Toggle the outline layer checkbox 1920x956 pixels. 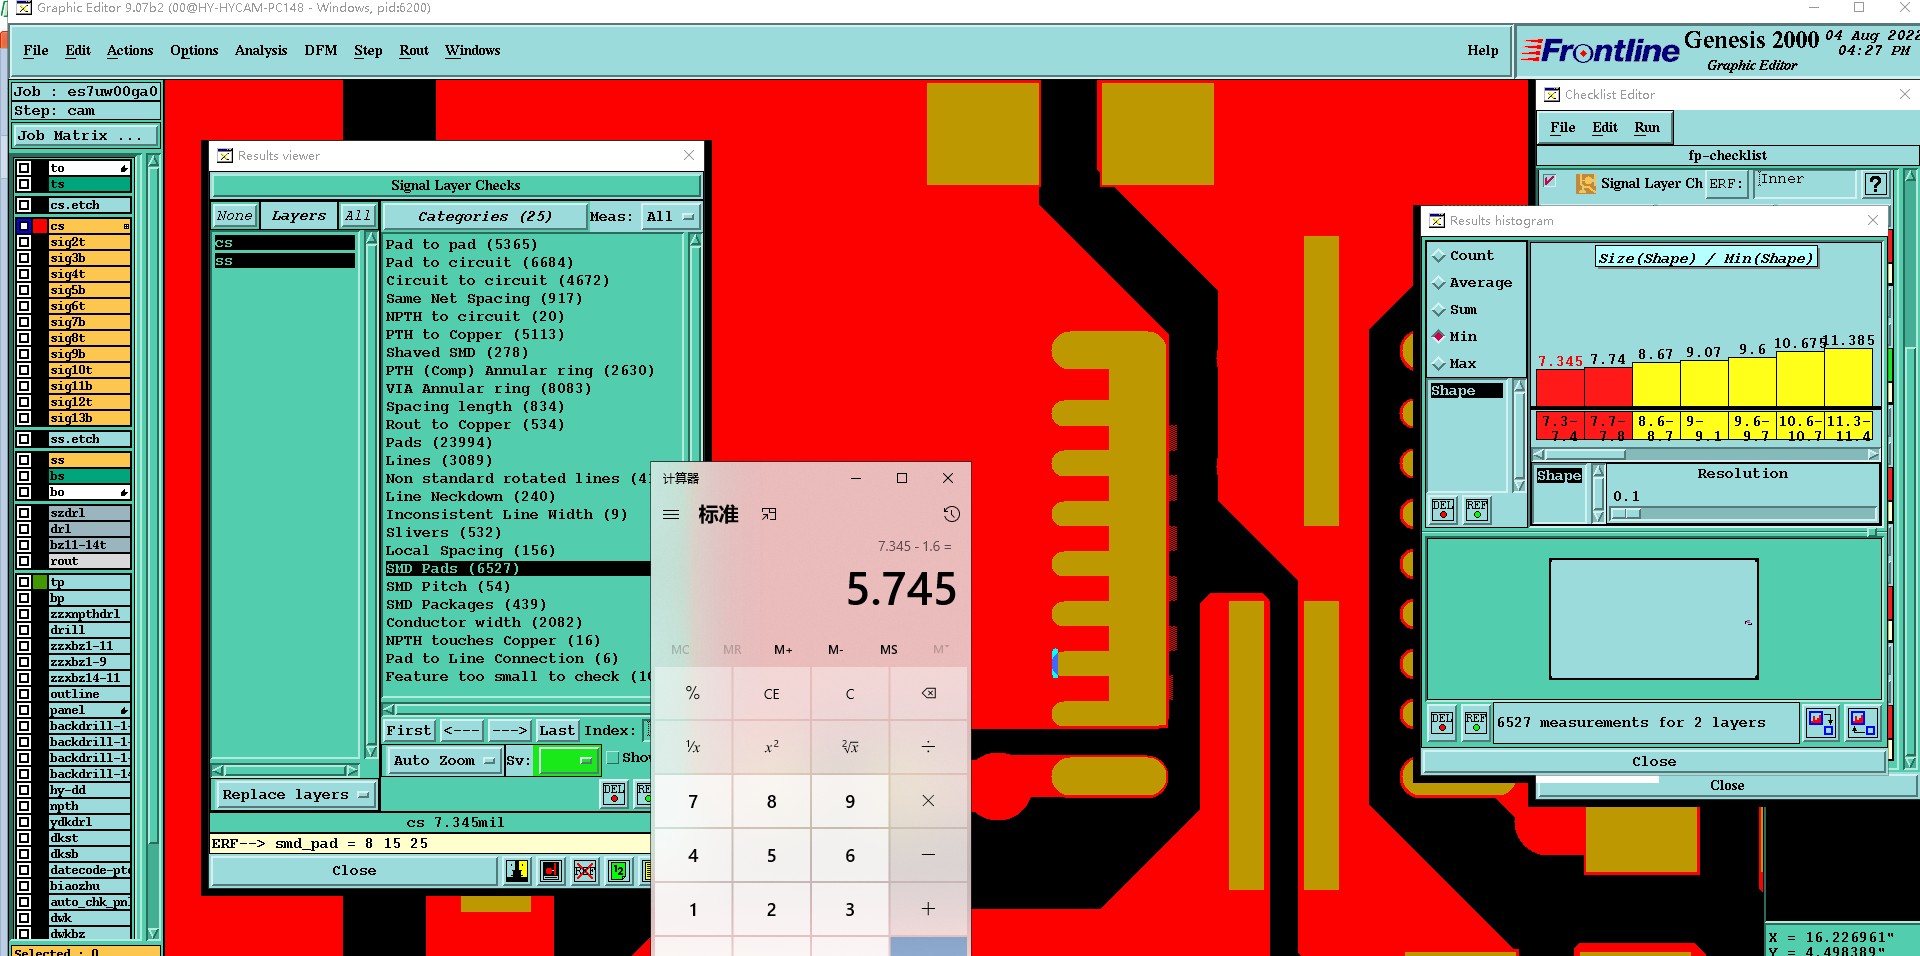24,694
